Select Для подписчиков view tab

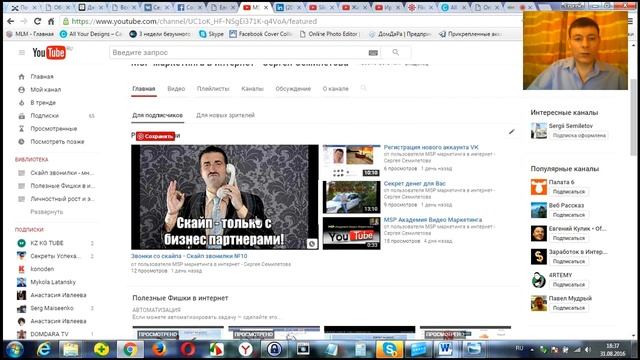(158, 115)
